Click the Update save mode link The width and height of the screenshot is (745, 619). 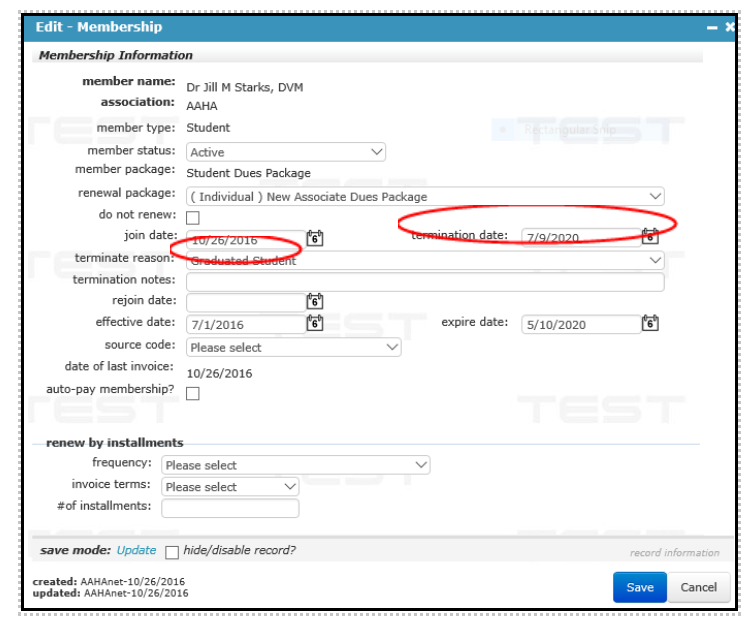136,551
